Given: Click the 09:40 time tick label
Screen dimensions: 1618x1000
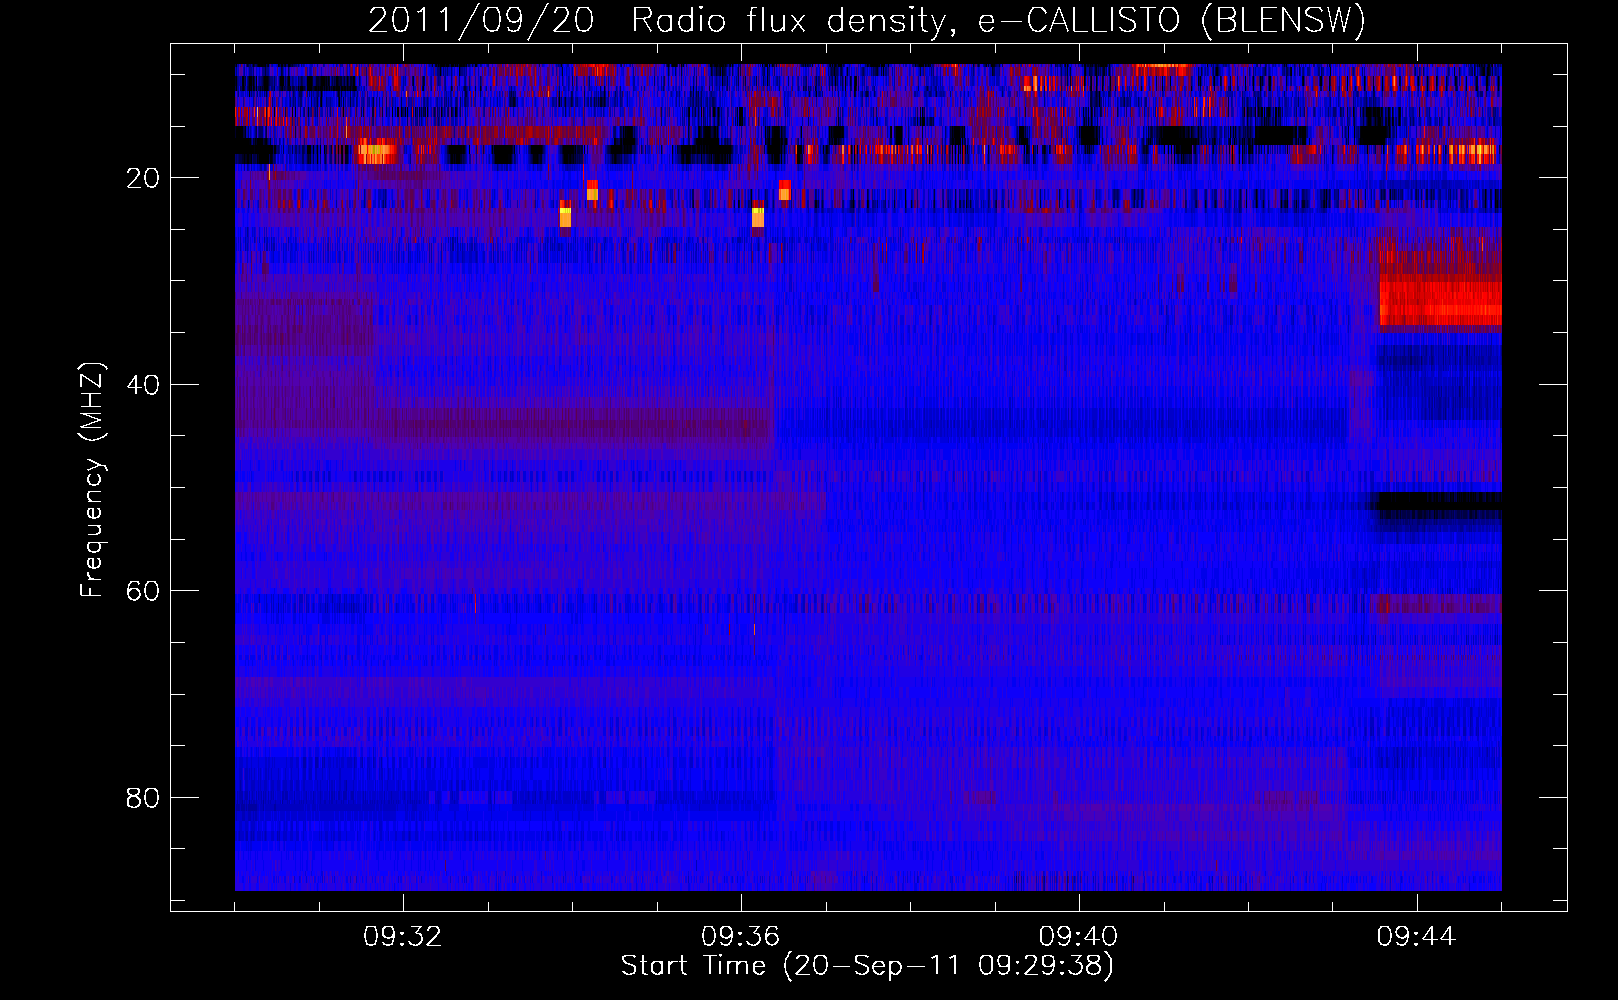Looking at the screenshot, I should pyautogui.click(x=1079, y=937).
